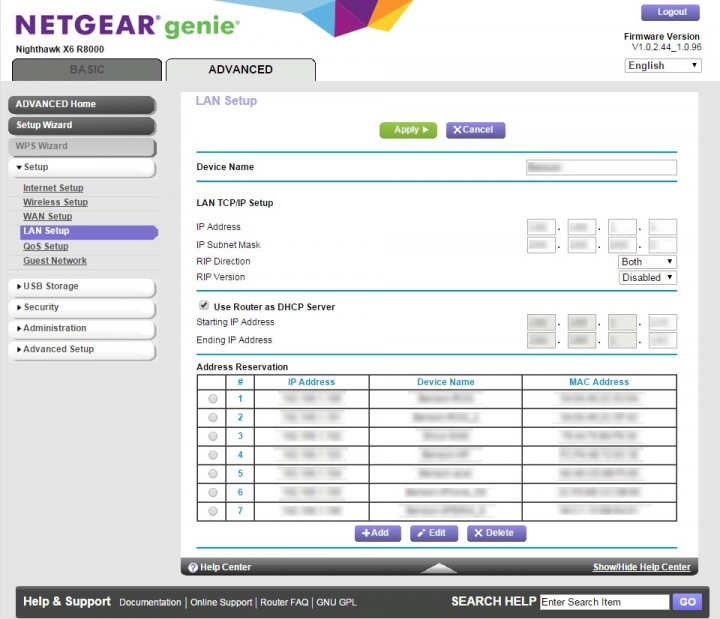
Task: Launch the Setup Wizard
Action: 82,126
